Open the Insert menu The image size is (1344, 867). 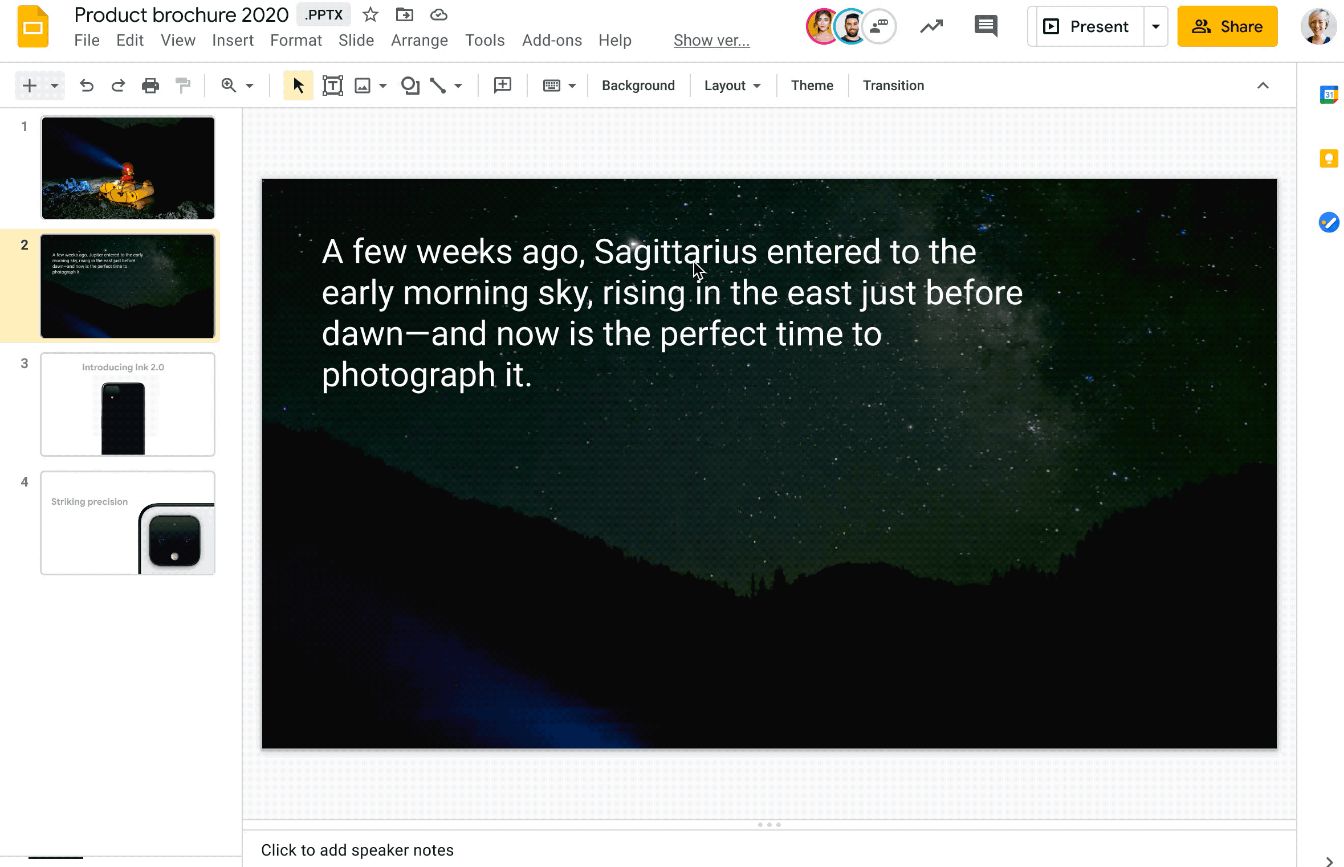point(232,41)
